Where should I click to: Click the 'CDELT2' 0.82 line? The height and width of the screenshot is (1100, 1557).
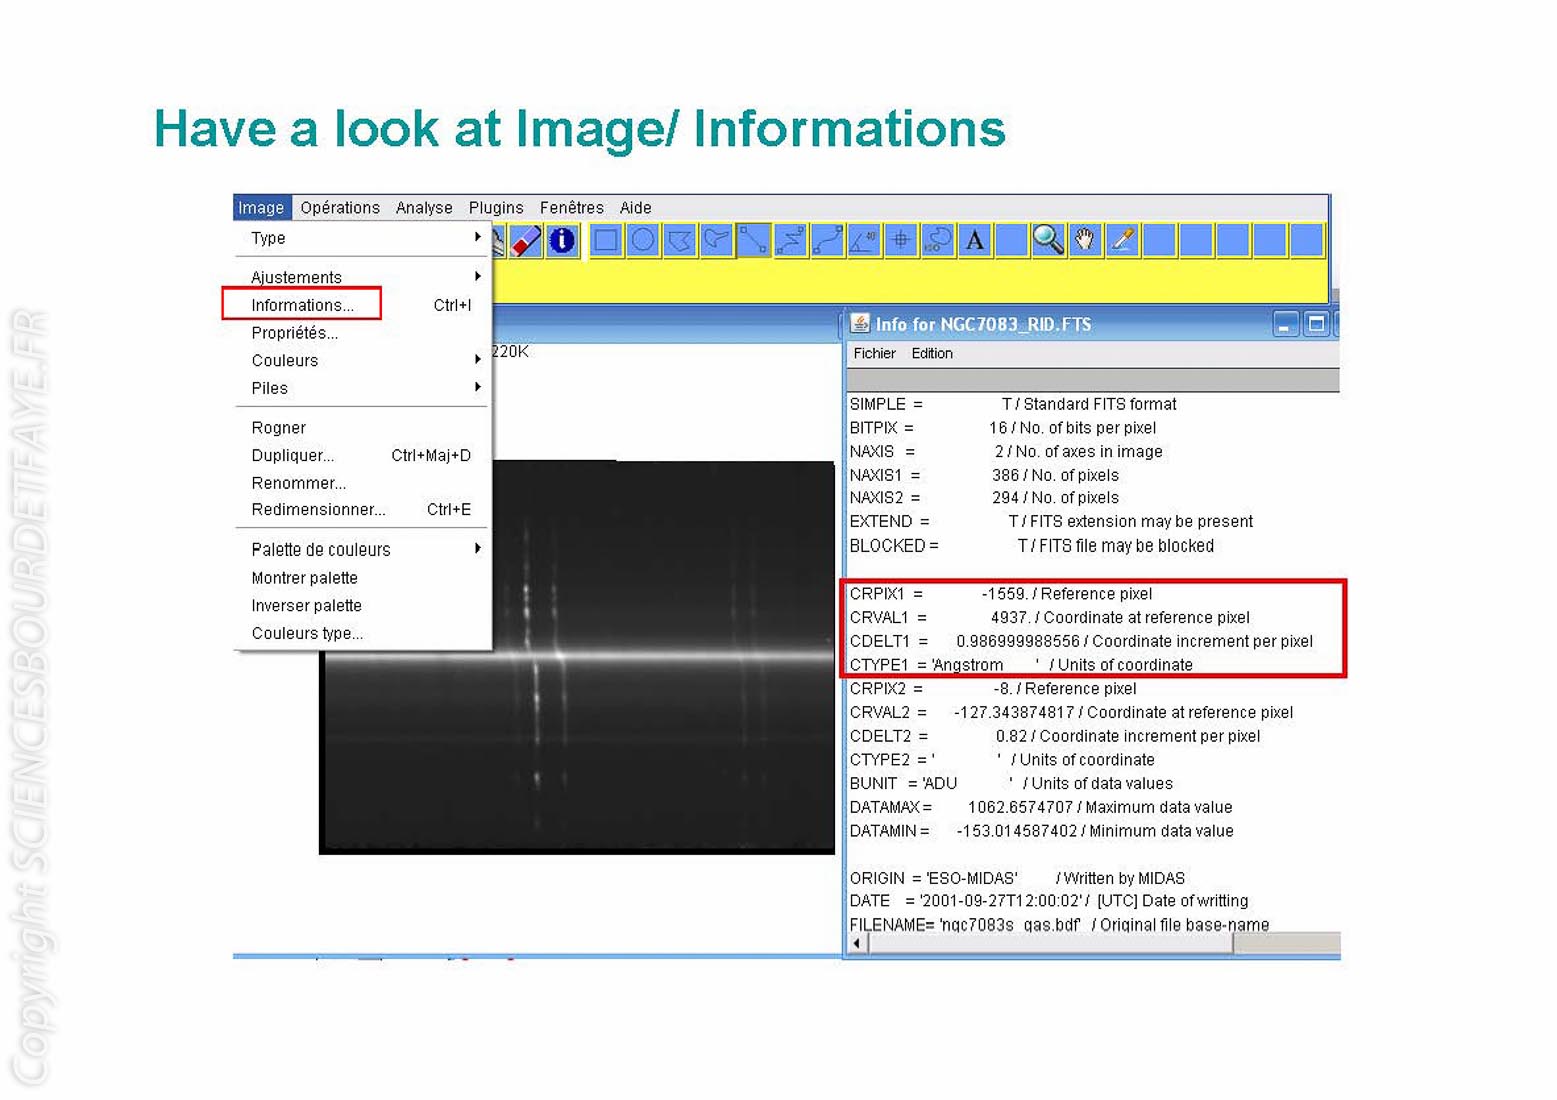[x=1055, y=736]
